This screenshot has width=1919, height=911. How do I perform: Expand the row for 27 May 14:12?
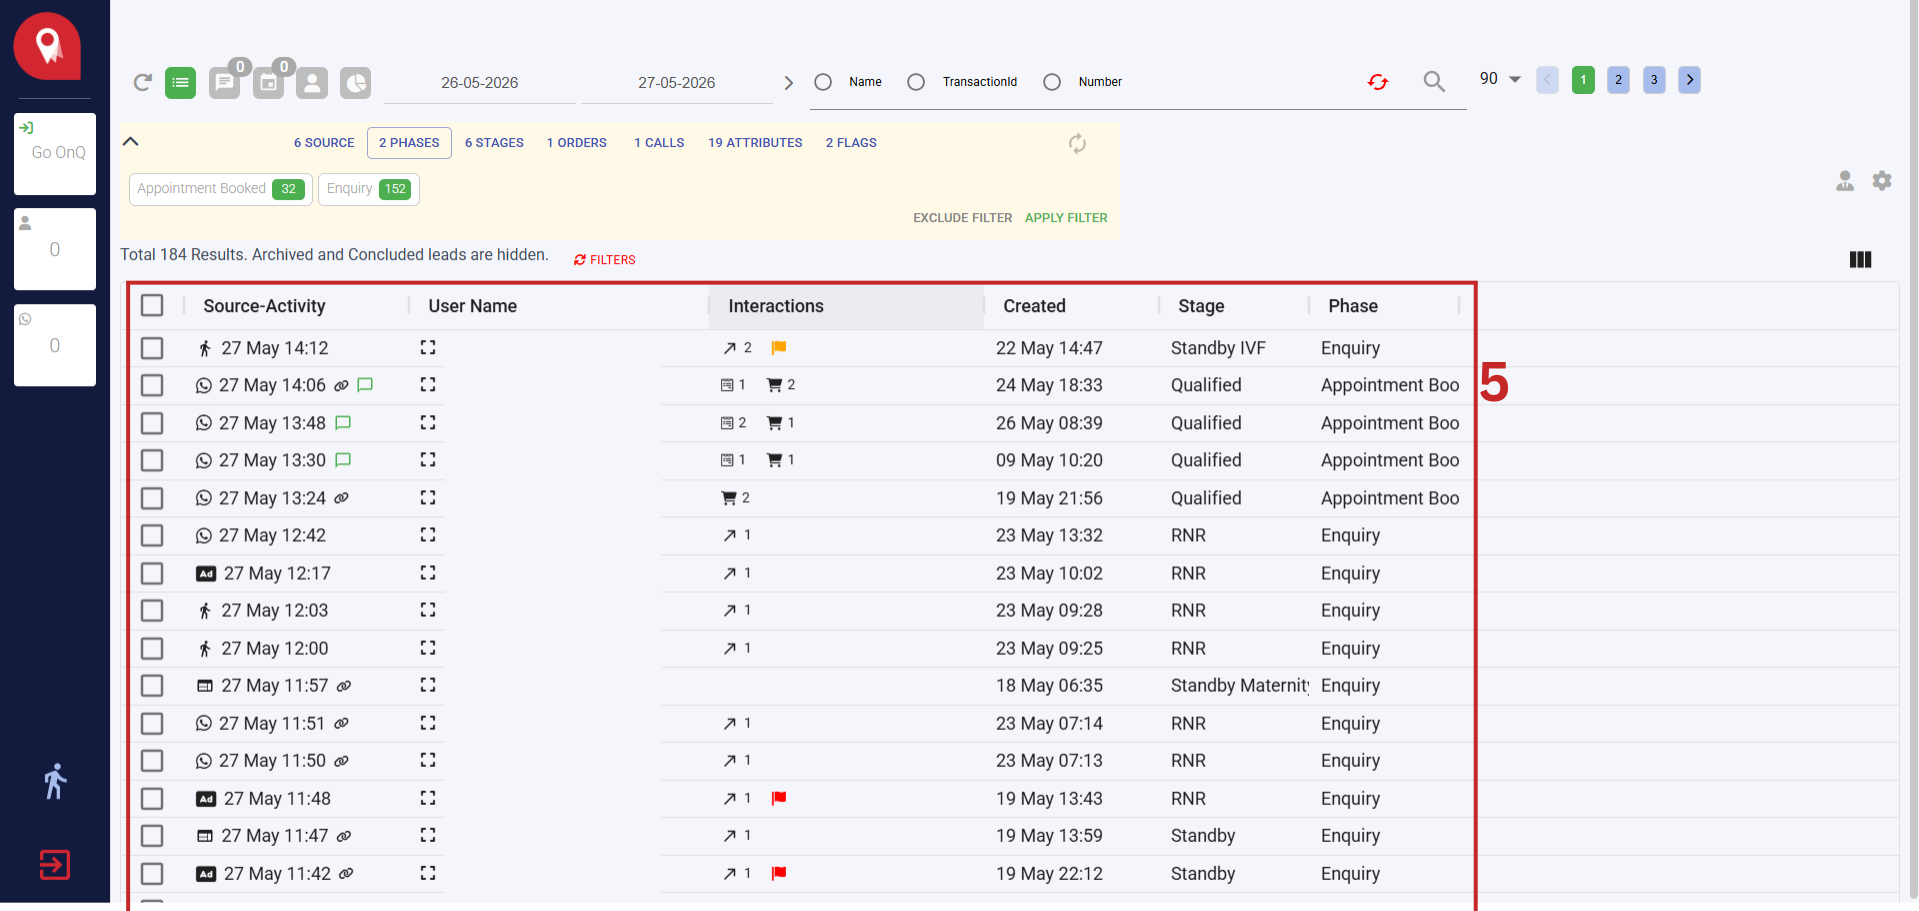[x=428, y=347]
